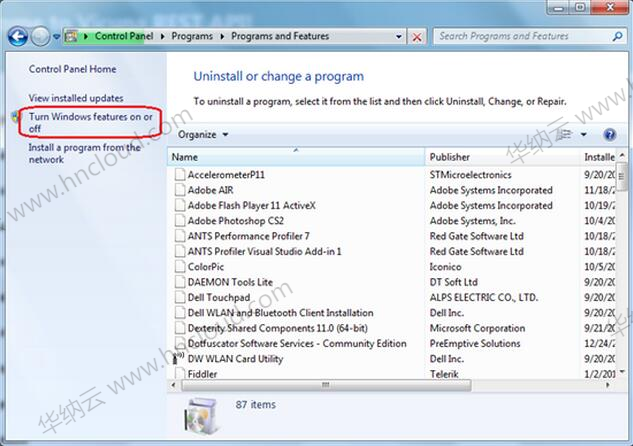Select Adobe AIR program icon

[x=180, y=190]
